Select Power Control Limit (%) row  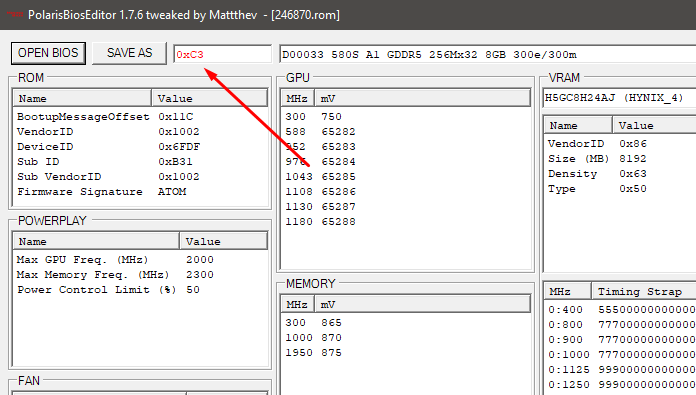pos(141,290)
